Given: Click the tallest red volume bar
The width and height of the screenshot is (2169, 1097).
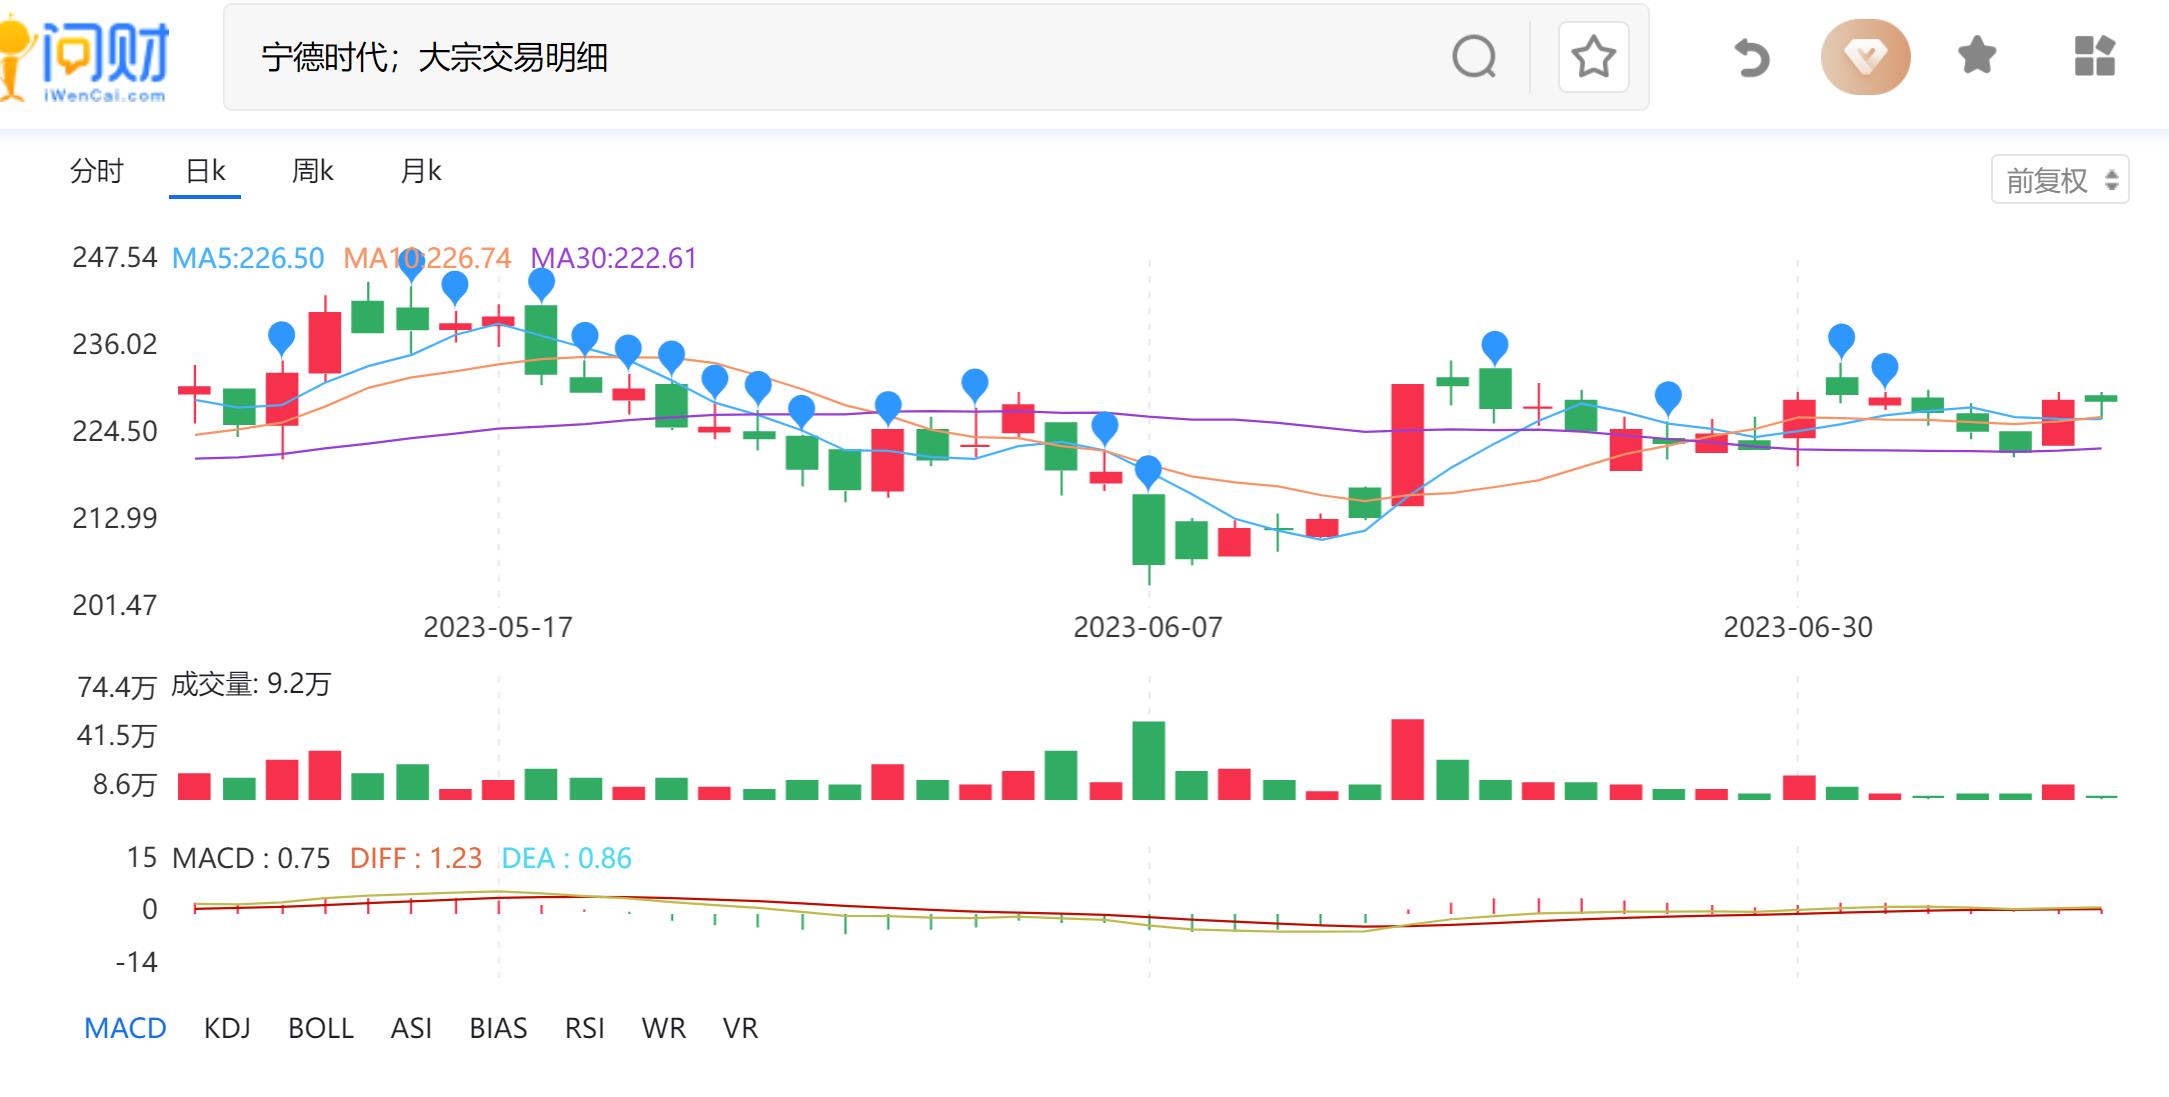Looking at the screenshot, I should (1407, 760).
